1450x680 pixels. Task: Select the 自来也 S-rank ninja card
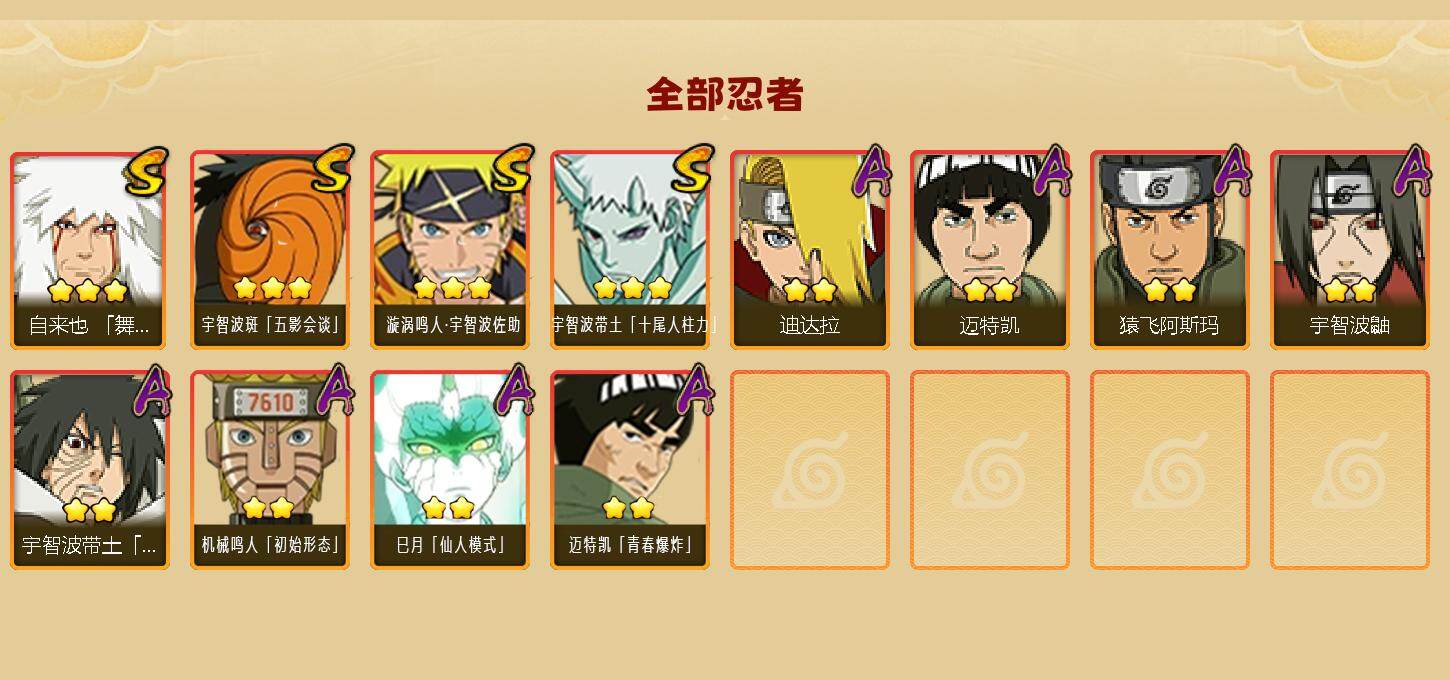tap(90, 250)
